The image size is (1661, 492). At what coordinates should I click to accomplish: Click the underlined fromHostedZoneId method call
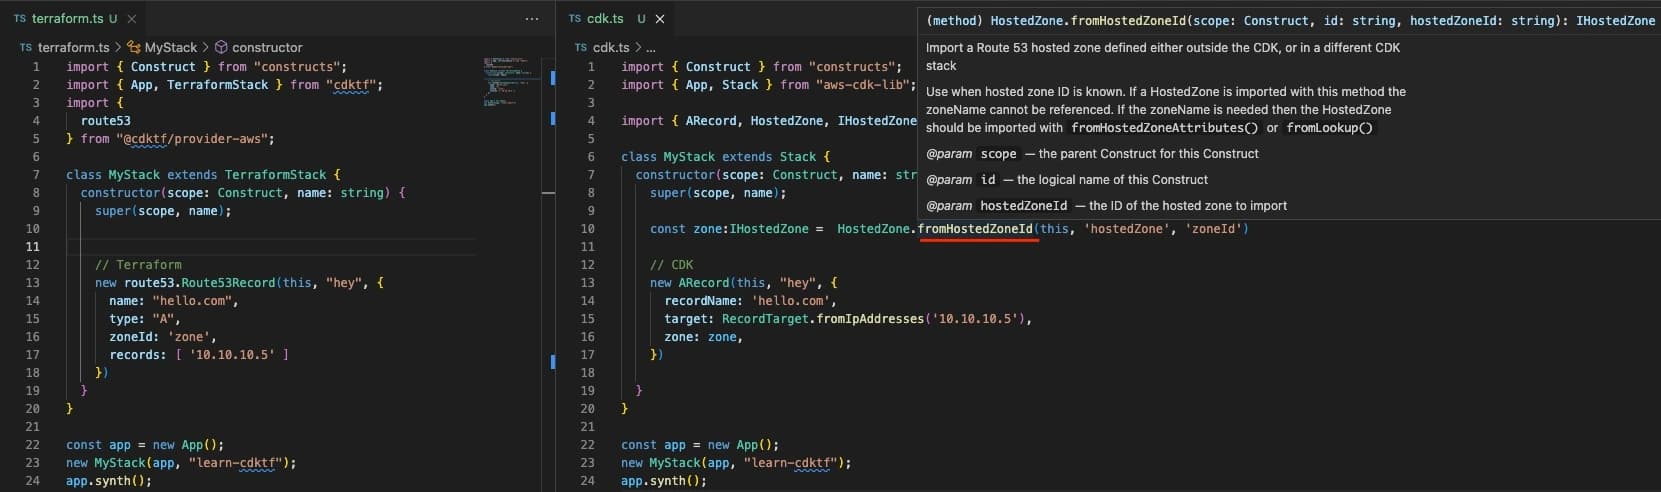click(x=975, y=229)
